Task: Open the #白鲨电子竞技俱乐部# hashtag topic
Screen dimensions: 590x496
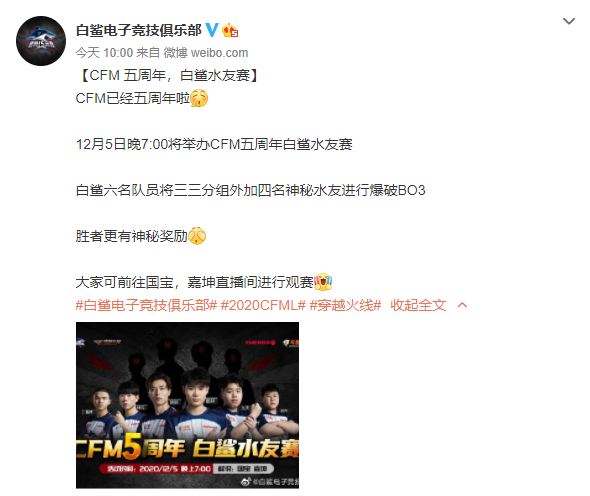Action: (146, 305)
